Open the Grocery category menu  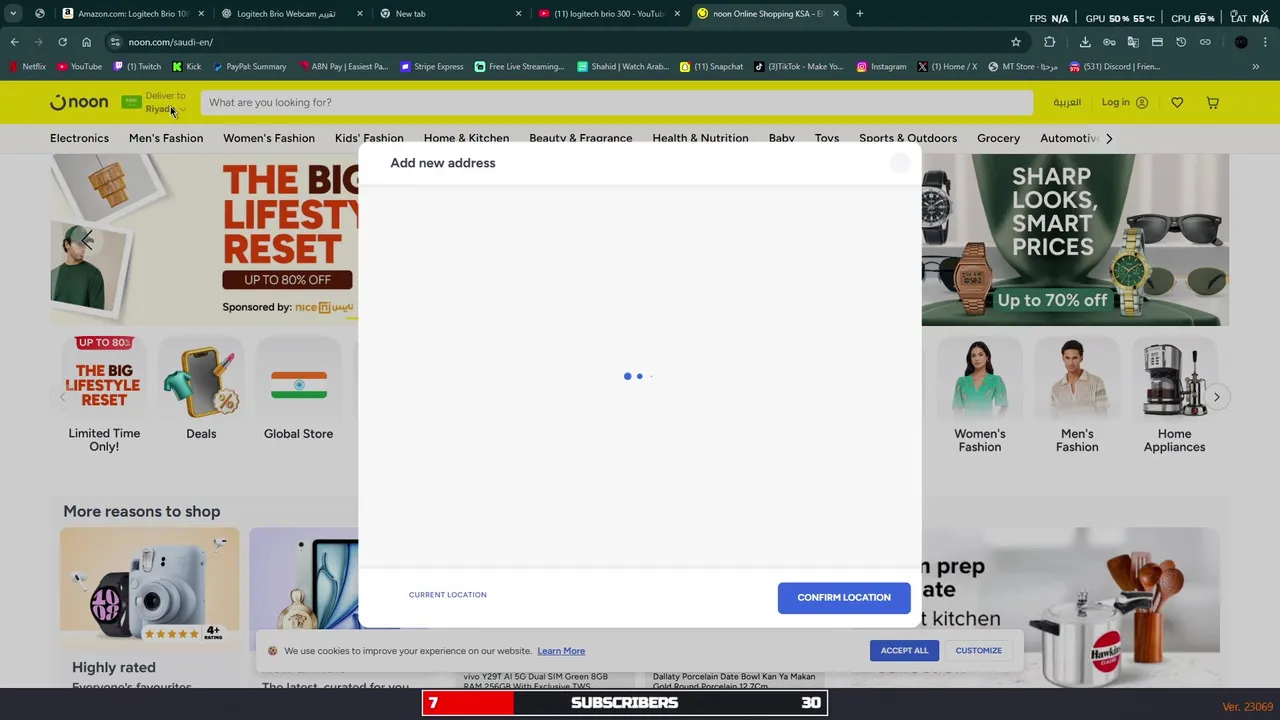pyautogui.click(x=998, y=138)
